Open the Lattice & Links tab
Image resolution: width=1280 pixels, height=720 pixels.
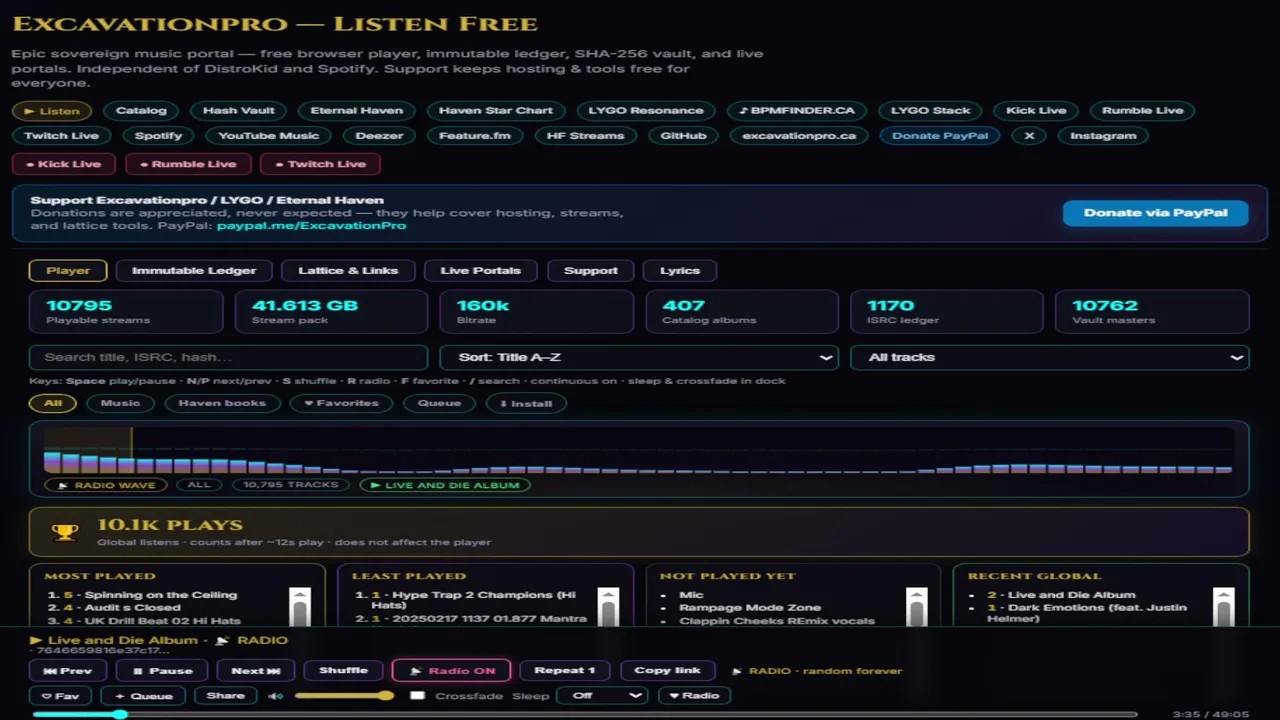click(x=348, y=271)
